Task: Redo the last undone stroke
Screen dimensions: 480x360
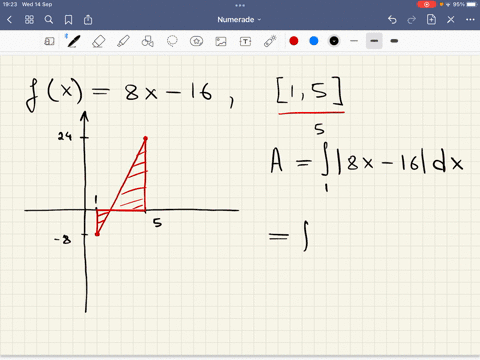Action: pyautogui.click(x=412, y=20)
